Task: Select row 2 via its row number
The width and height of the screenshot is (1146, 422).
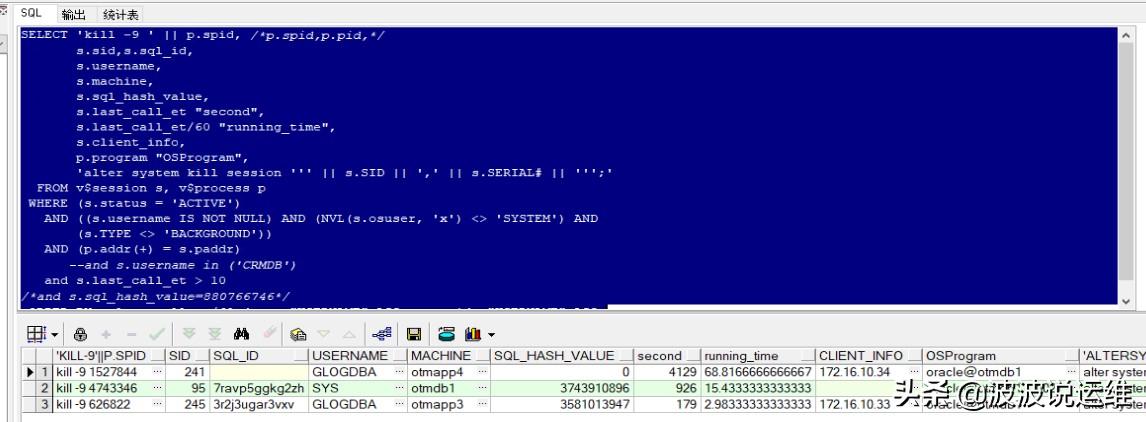Action: tap(44, 387)
